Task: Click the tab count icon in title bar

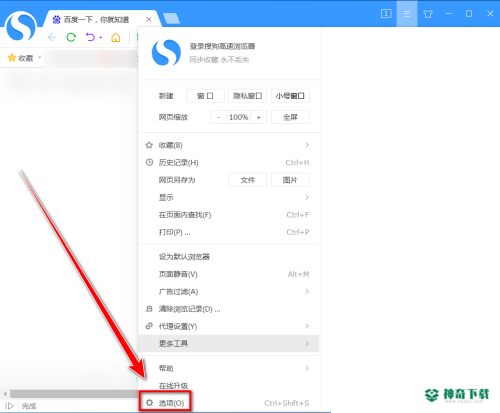Action: 386,14
